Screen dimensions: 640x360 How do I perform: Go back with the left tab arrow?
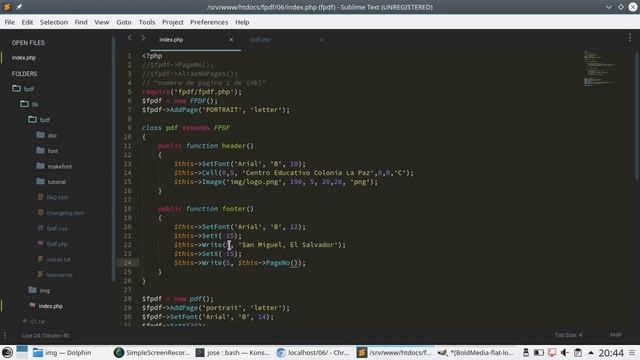point(129,38)
